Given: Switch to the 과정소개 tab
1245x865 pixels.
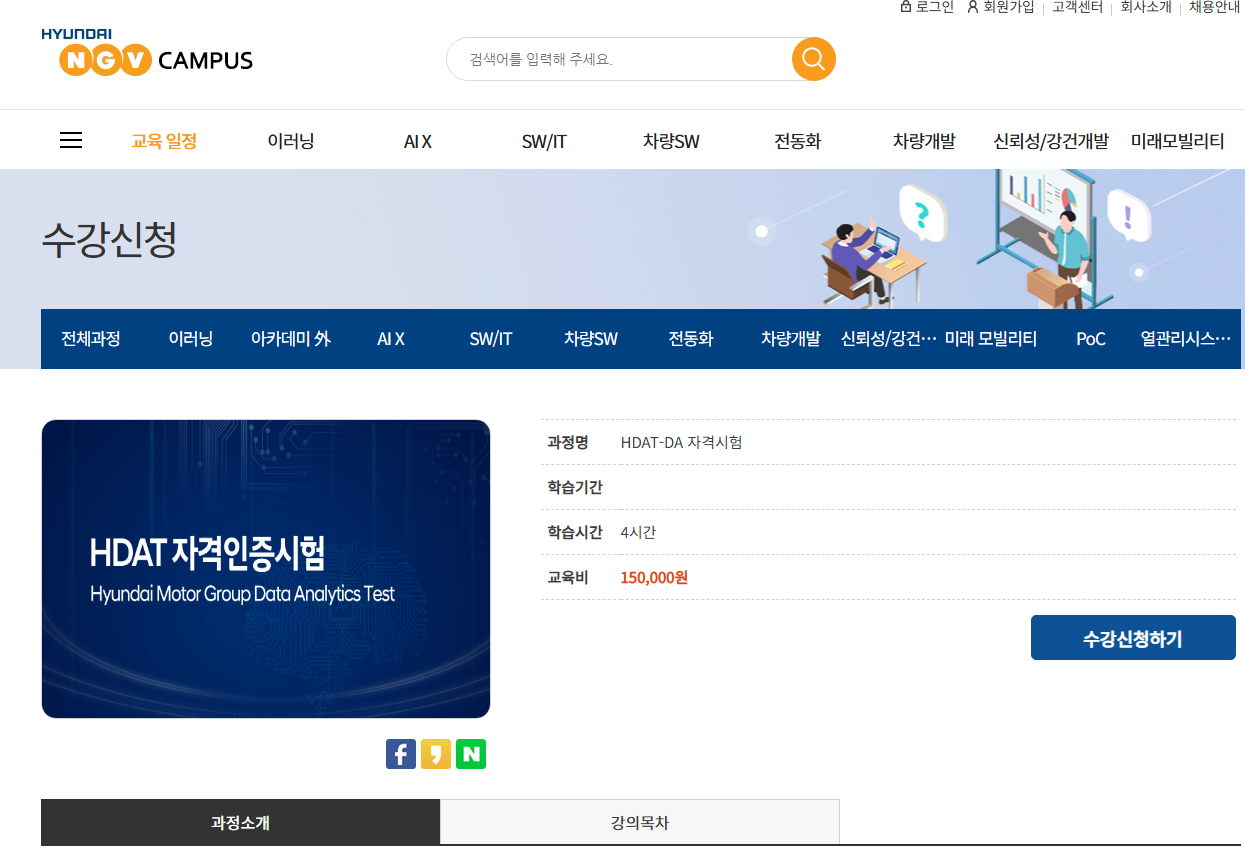Looking at the screenshot, I should click(x=240, y=823).
